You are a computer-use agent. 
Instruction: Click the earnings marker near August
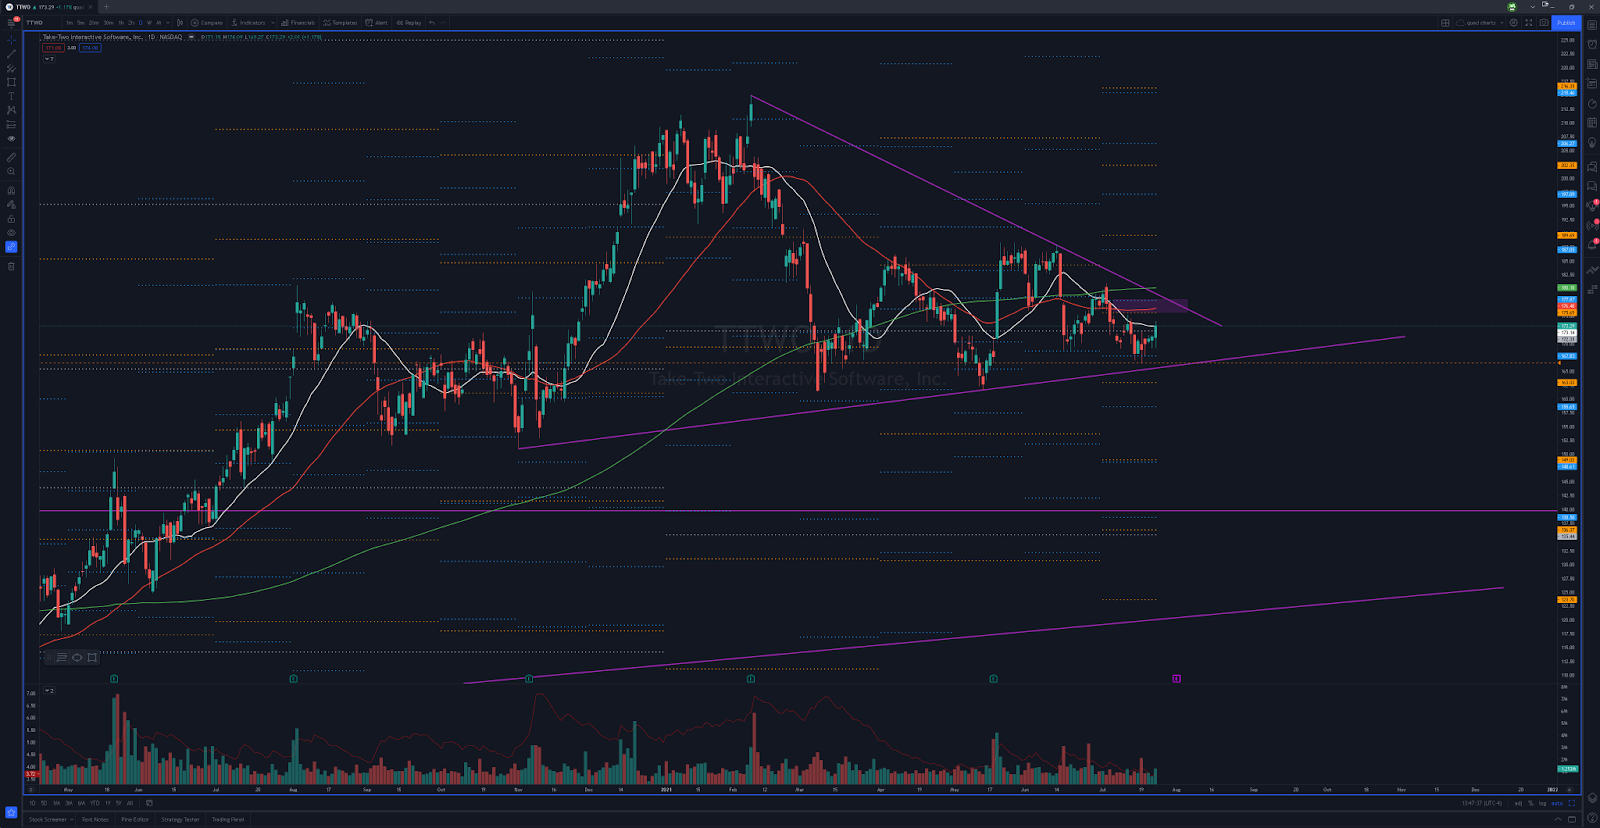(x=293, y=679)
